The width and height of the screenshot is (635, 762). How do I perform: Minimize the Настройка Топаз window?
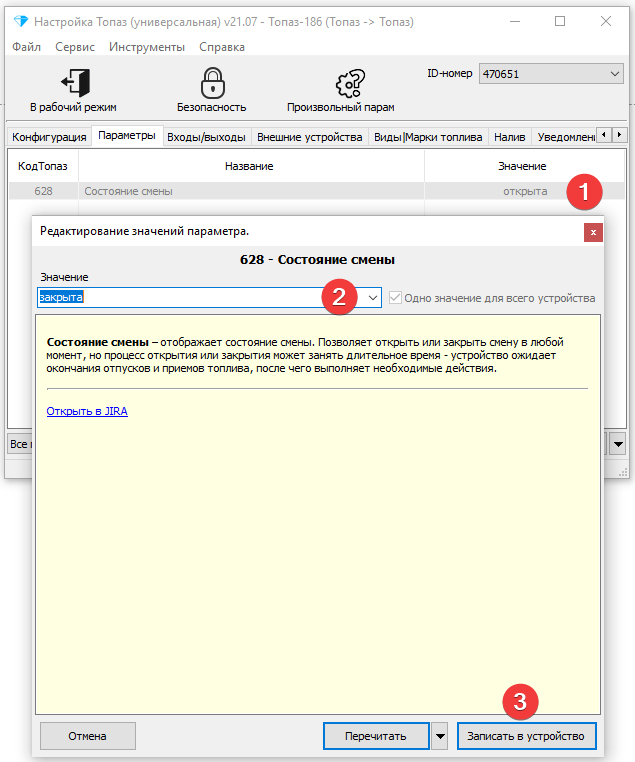[515, 21]
